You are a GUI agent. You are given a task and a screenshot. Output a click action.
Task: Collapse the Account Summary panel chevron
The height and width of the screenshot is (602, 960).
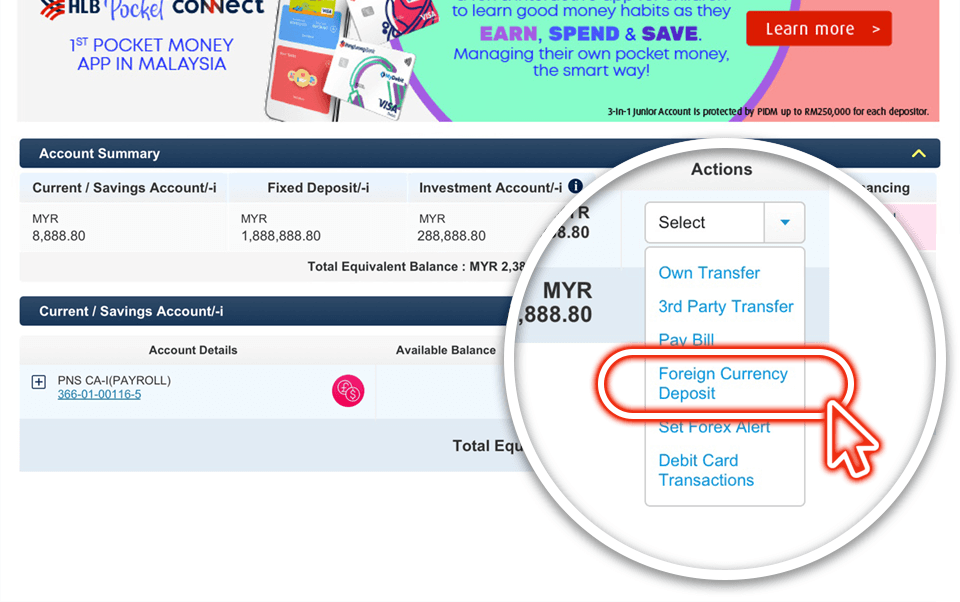tap(918, 154)
